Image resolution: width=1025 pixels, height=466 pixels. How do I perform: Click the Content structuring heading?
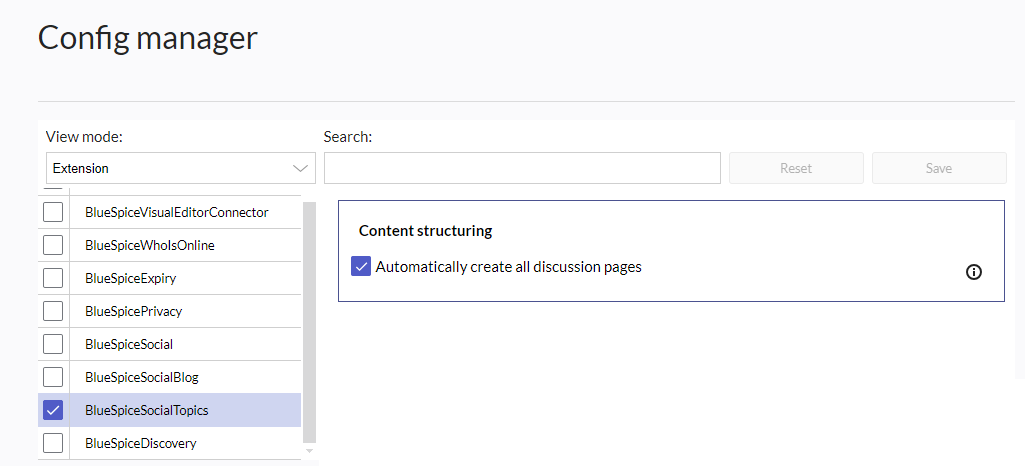(426, 231)
